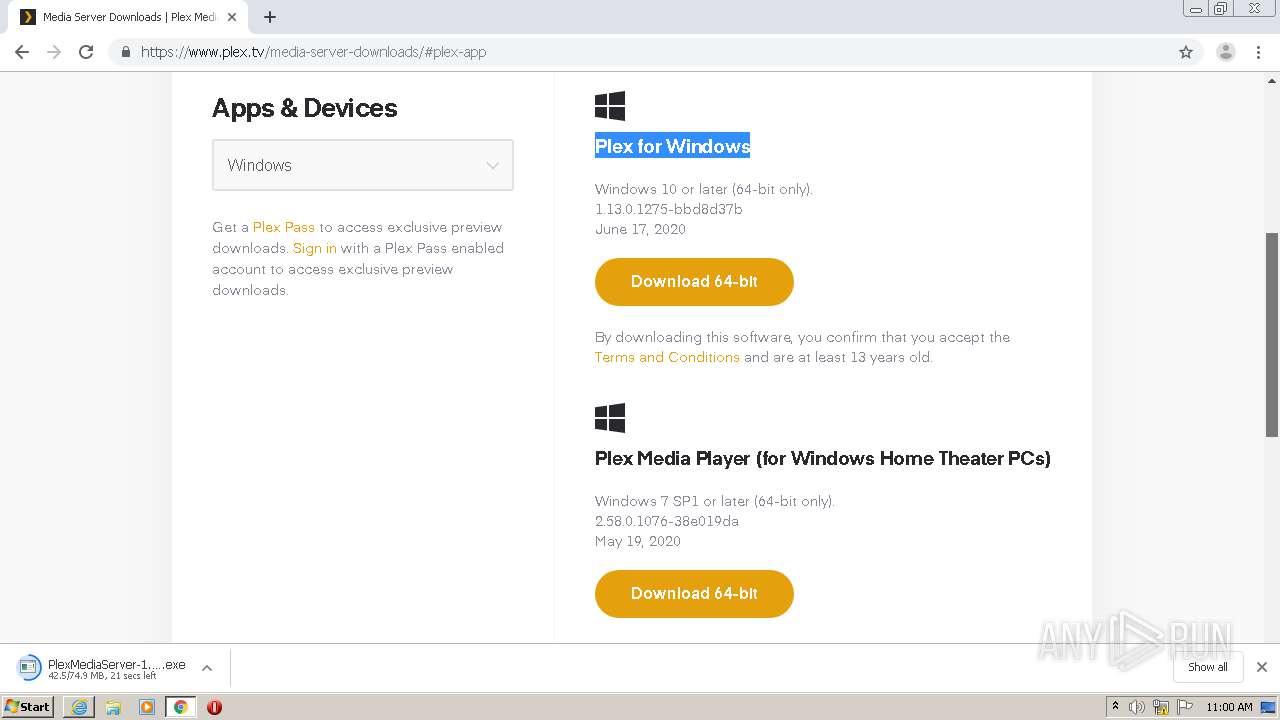Click the page vertical scrollbar thumb
The width and height of the screenshot is (1280, 720).
pos(1272,335)
